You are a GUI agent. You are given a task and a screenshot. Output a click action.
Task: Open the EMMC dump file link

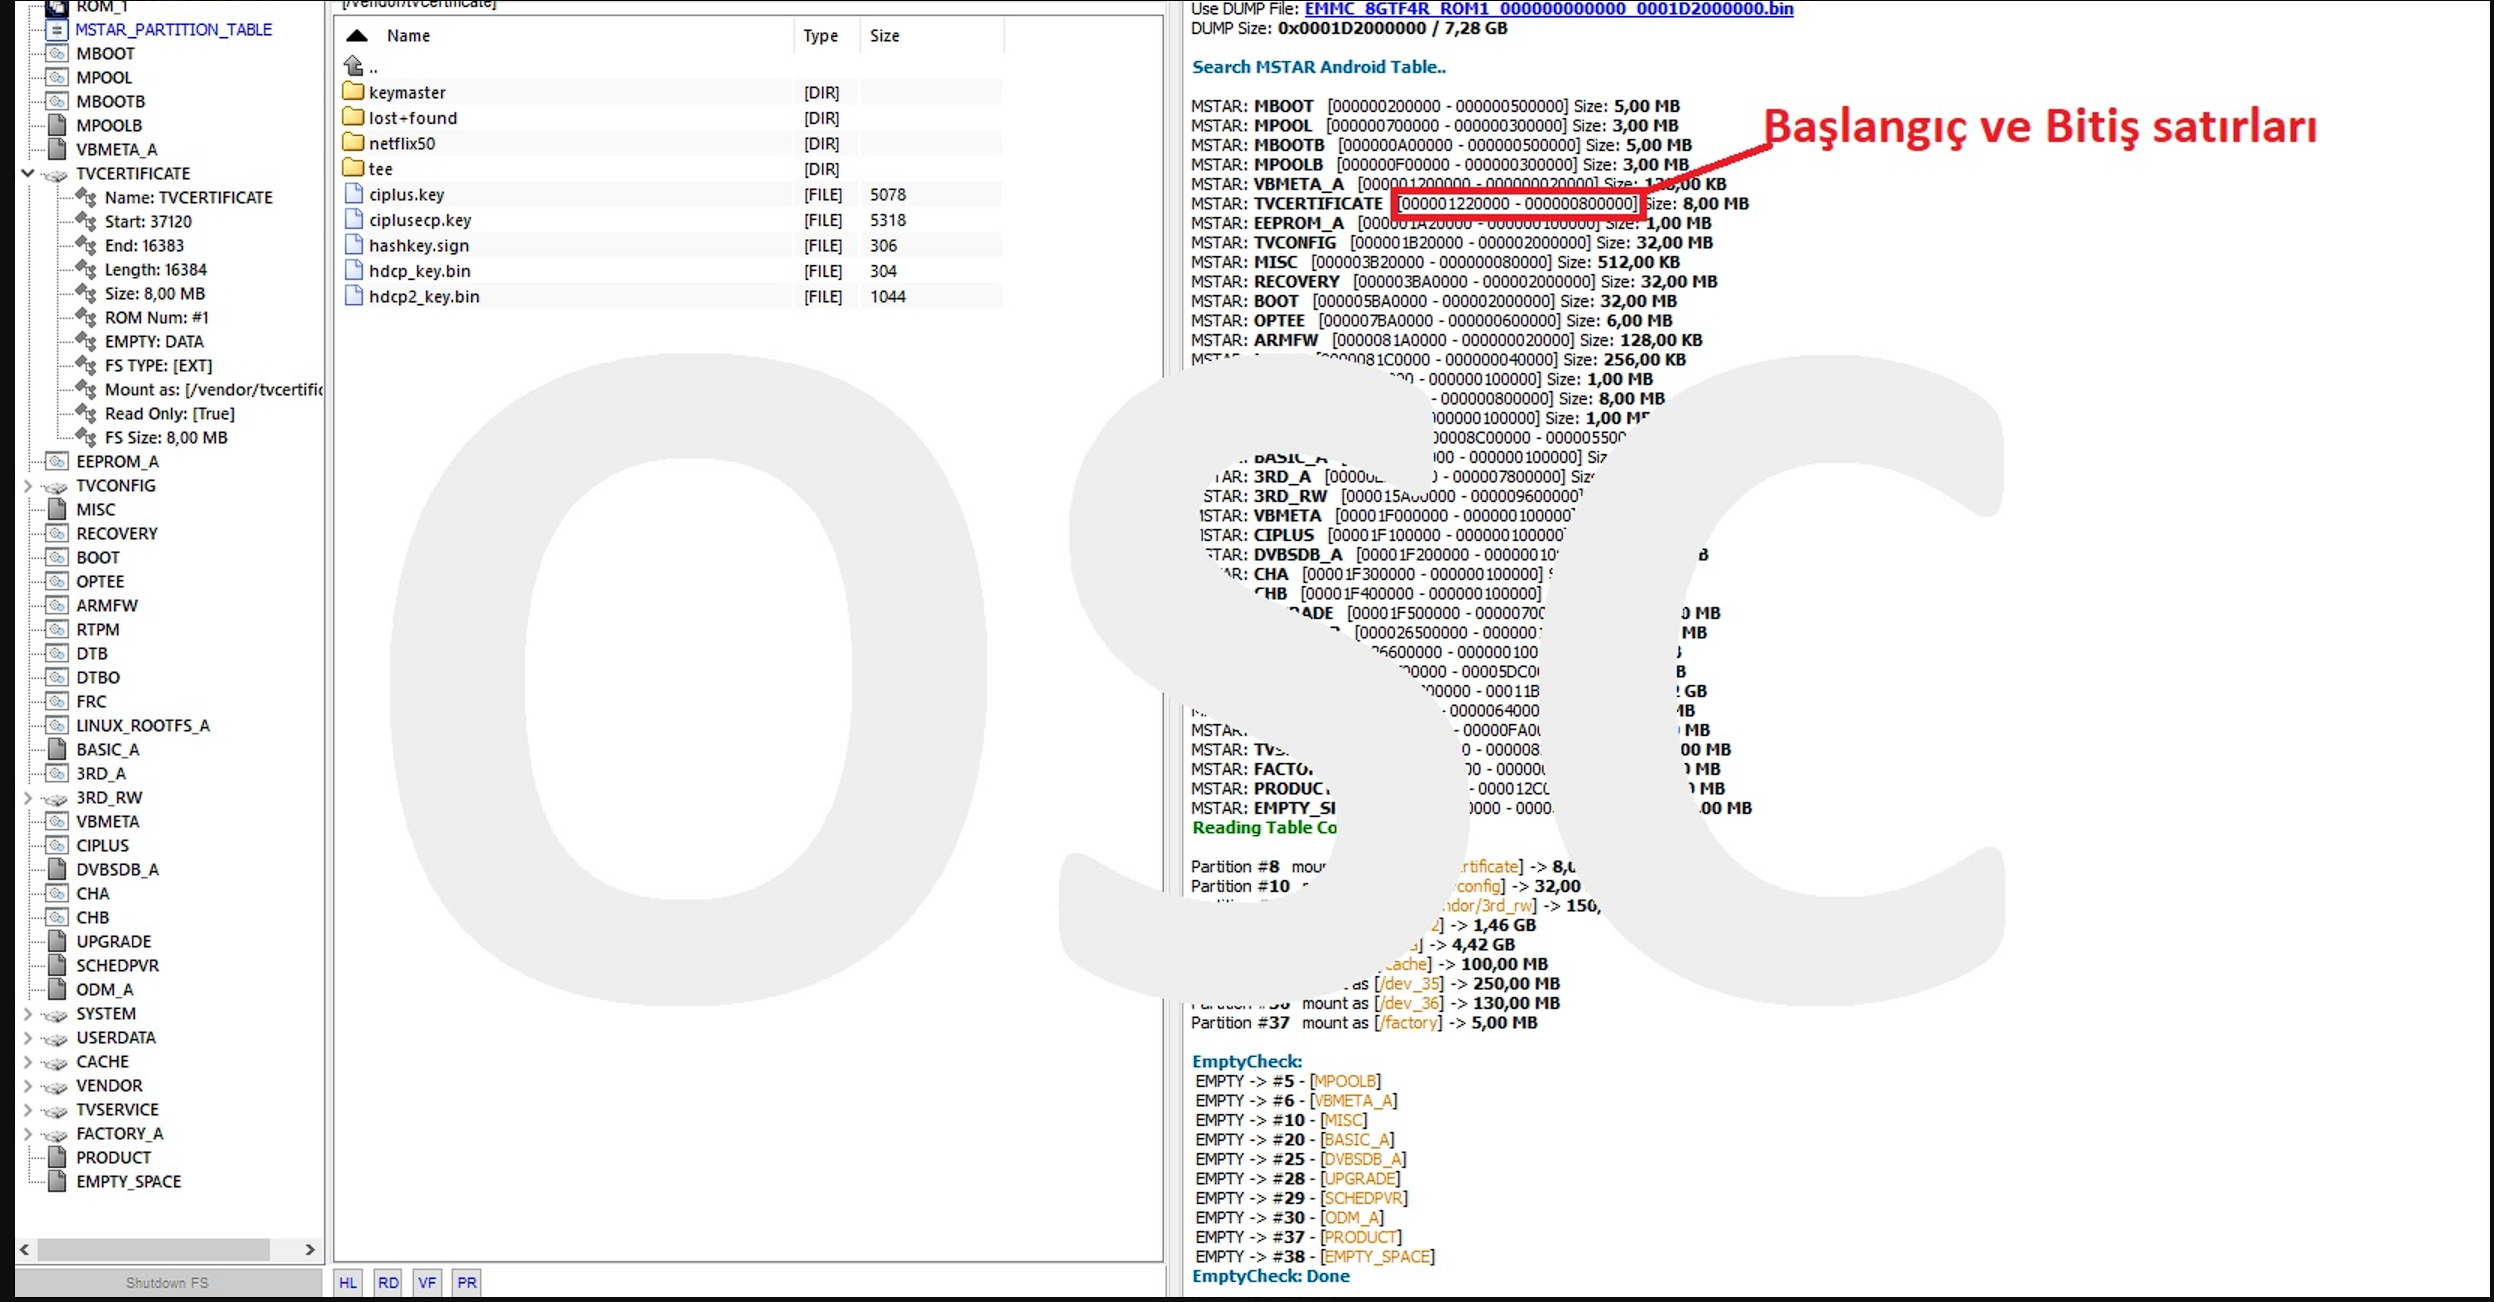coord(1548,9)
